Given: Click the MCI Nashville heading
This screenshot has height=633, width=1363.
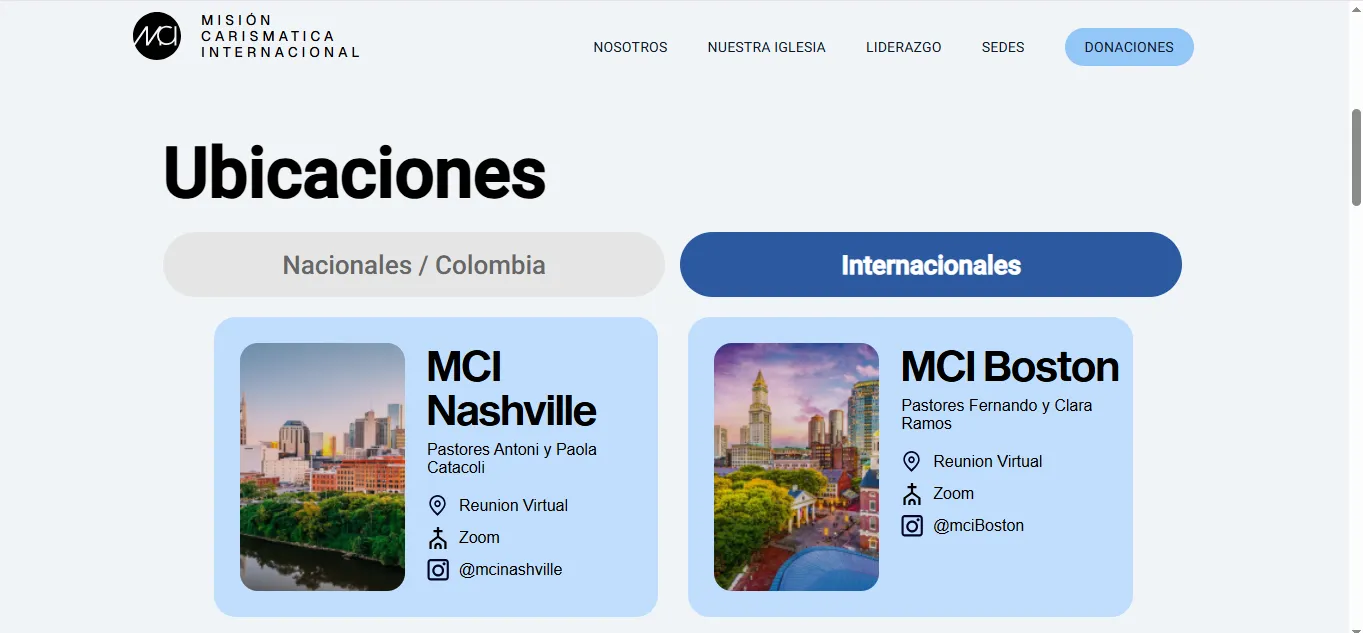Looking at the screenshot, I should (511, 389).
